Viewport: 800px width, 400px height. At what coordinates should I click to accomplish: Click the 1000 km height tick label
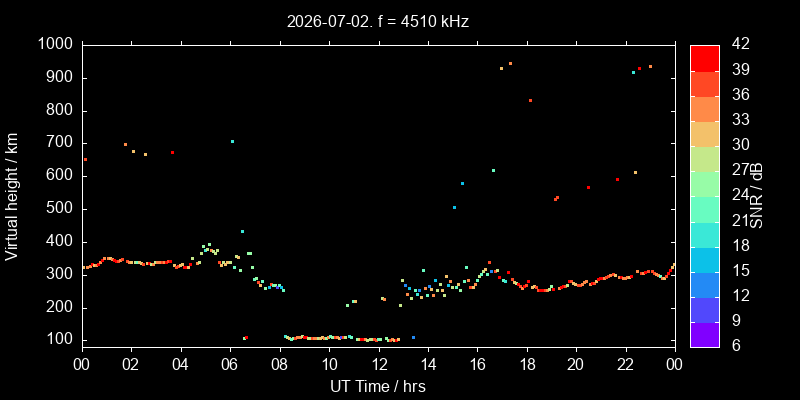click(56, 44)
